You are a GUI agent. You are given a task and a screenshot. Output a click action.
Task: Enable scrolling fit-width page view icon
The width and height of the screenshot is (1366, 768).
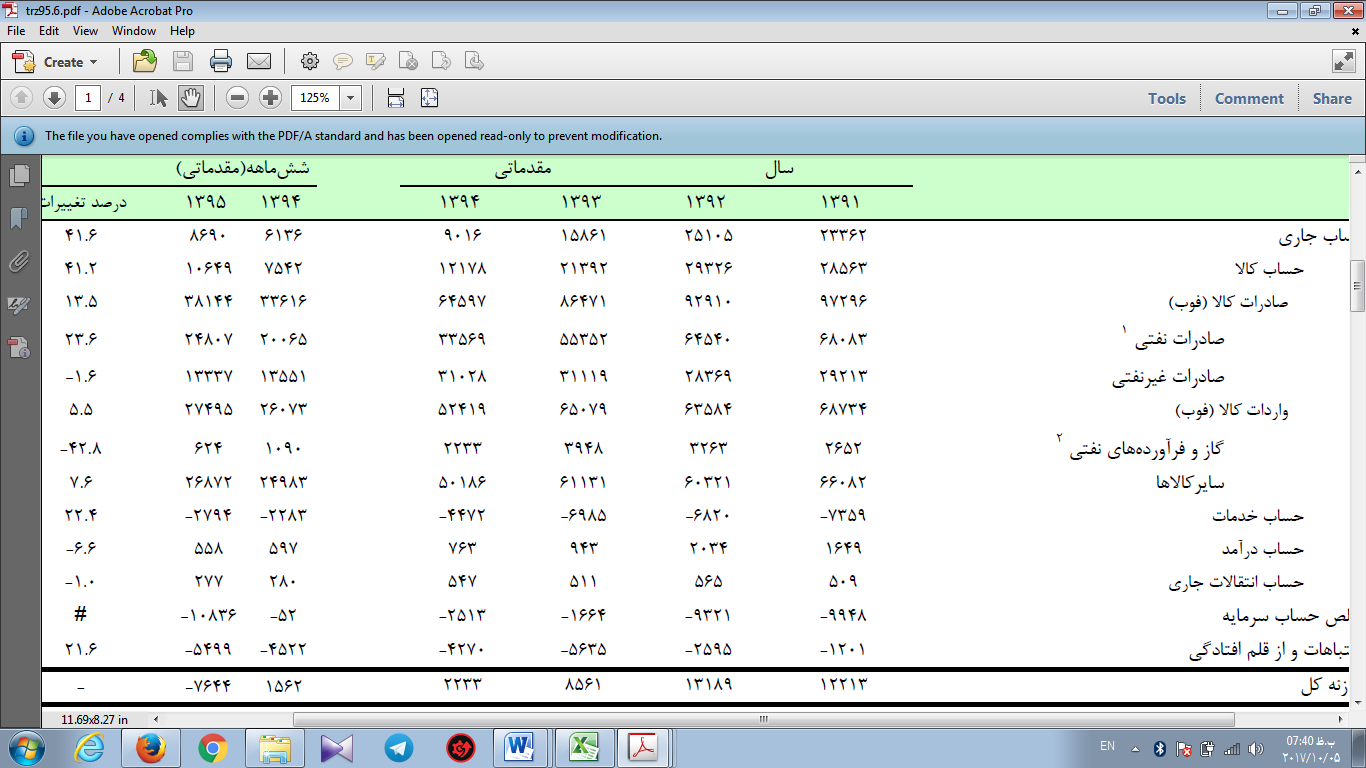pos(395,97)
